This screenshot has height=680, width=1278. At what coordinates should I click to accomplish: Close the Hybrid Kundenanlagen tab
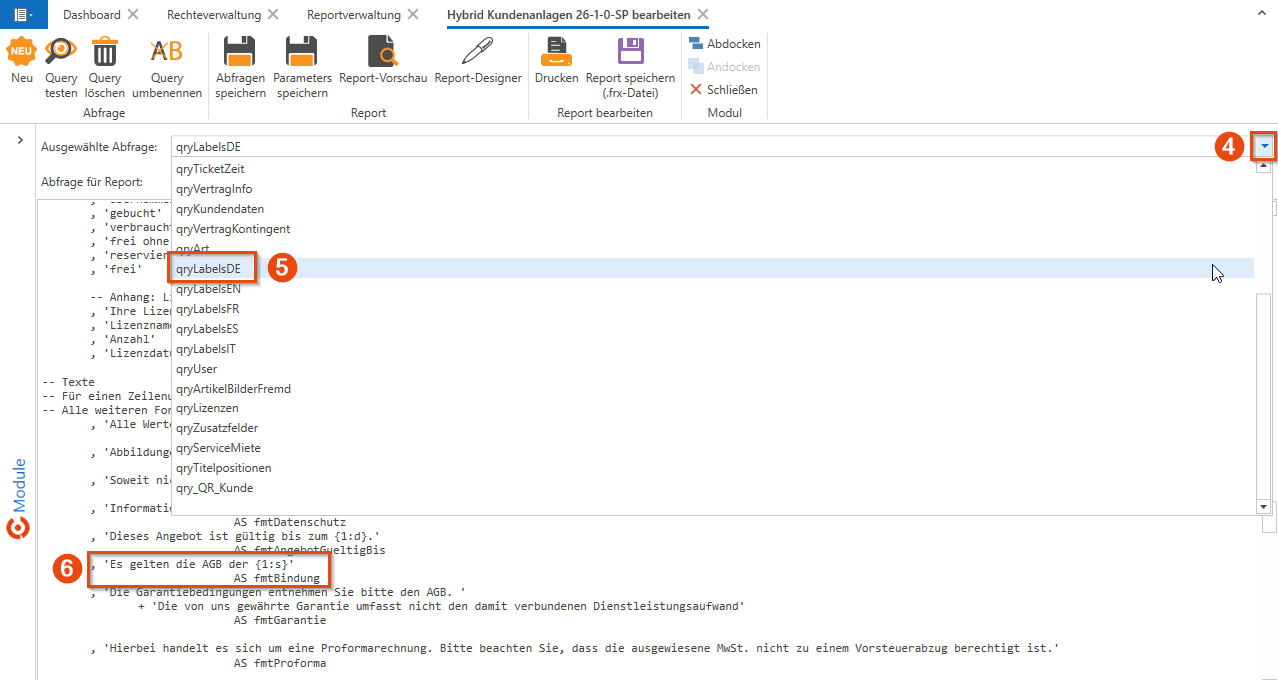[x=702, y=14]
